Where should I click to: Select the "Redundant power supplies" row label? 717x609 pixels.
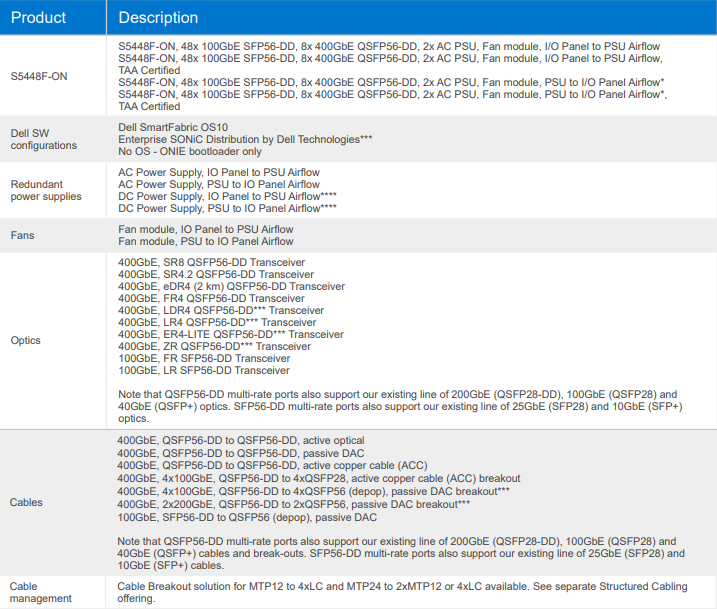47,190
